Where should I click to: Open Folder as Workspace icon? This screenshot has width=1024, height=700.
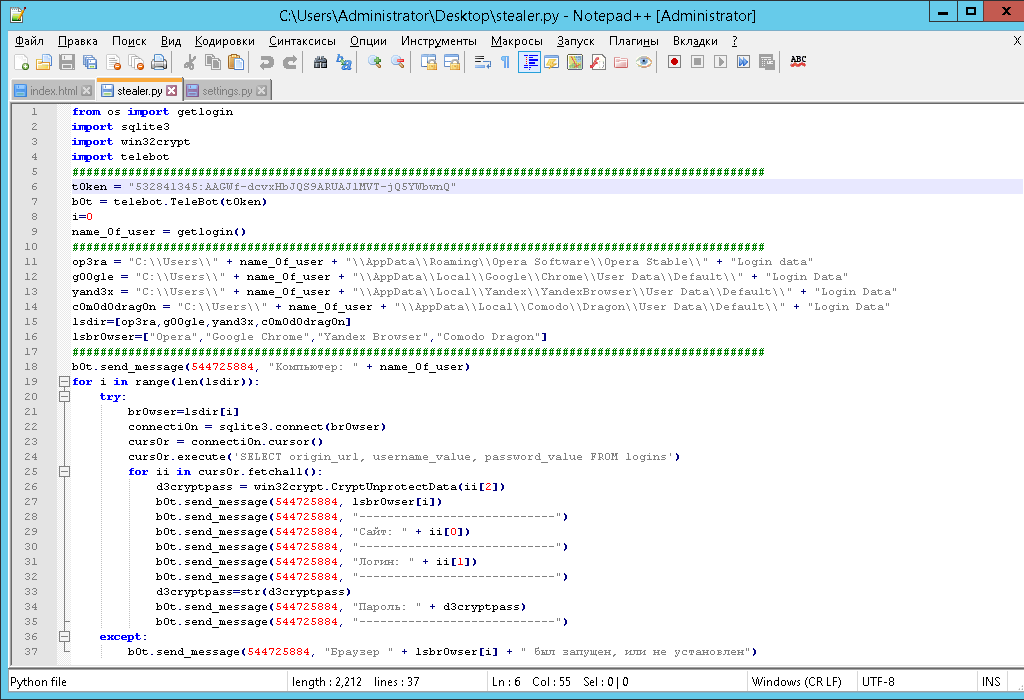pyautogui.click(x=621, y=62)
